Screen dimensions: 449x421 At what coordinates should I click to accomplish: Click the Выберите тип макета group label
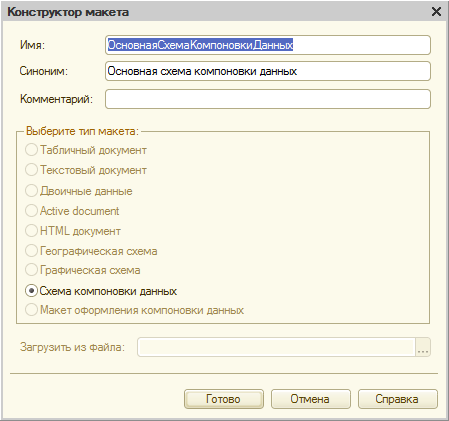[82, 131]
